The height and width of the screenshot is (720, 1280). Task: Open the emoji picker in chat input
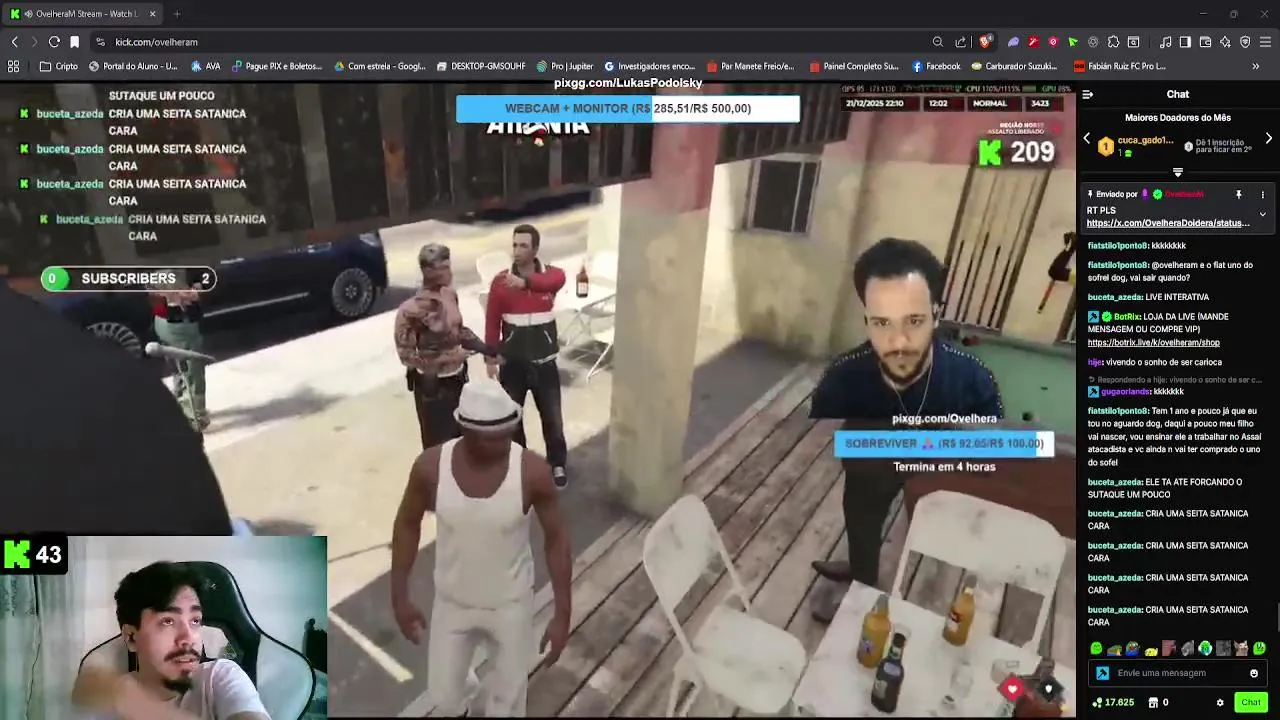1254,673
